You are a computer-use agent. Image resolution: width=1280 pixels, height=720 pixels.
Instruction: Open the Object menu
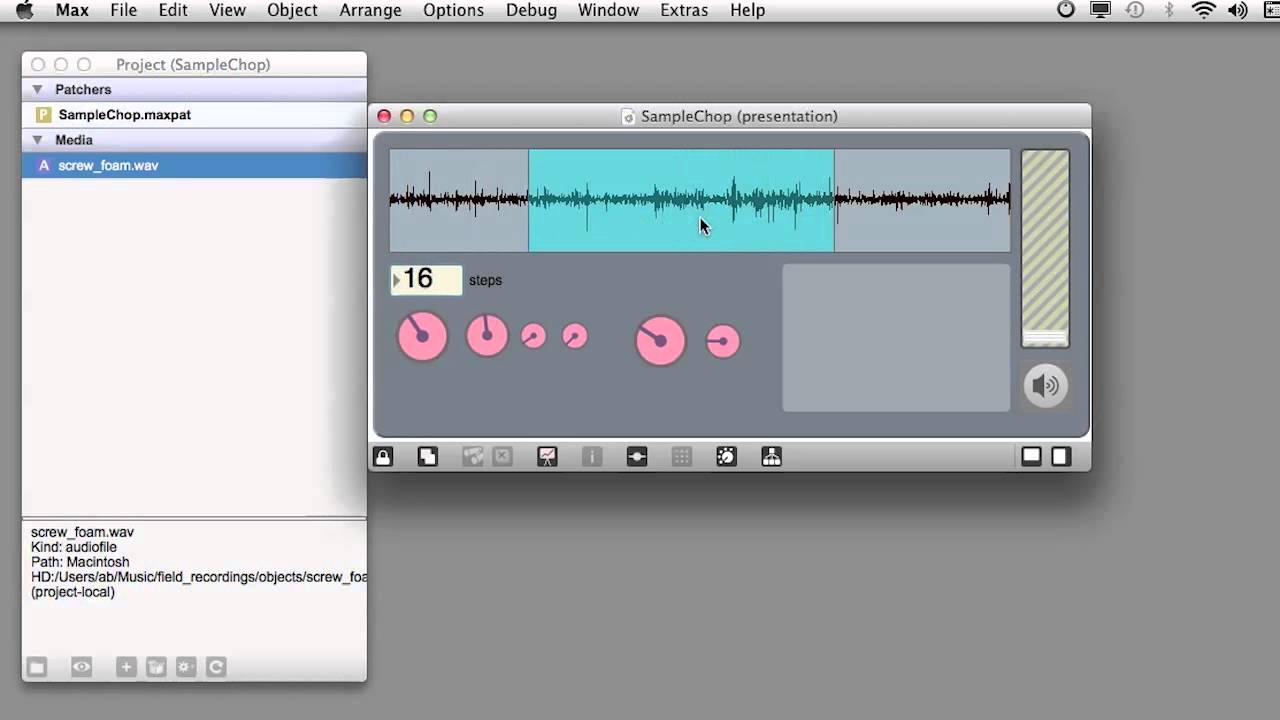tap(292, 10)
